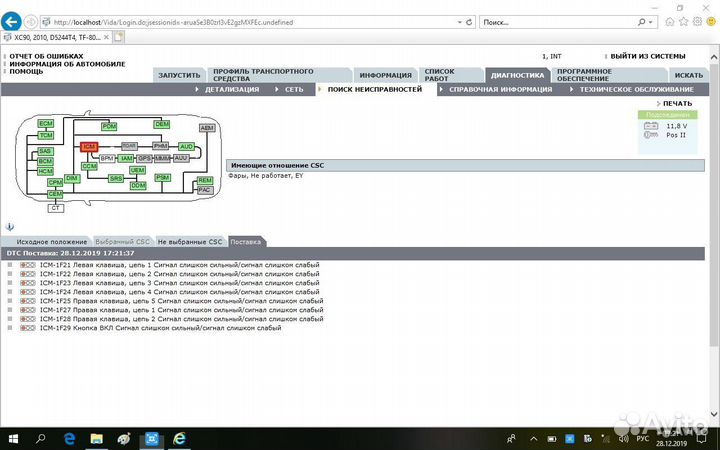Open the Программное обеспечение tab

[583, 75]
